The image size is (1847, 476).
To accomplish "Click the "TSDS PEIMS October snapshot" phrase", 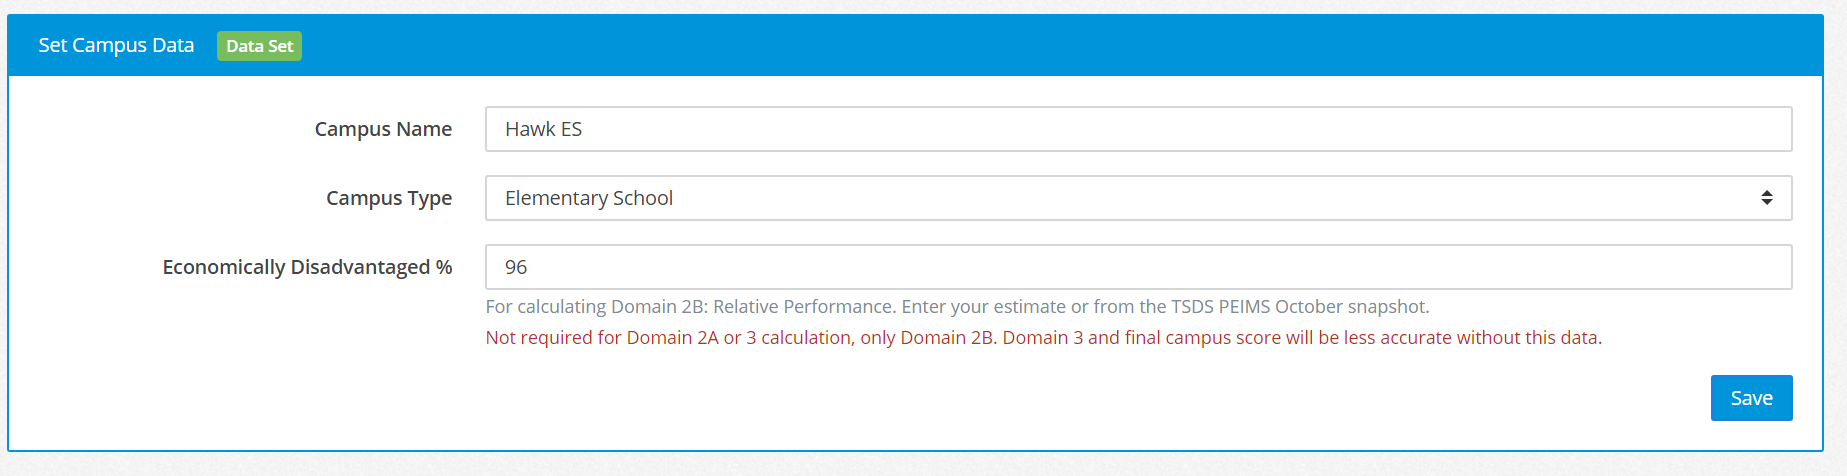I will (1300, 307).
